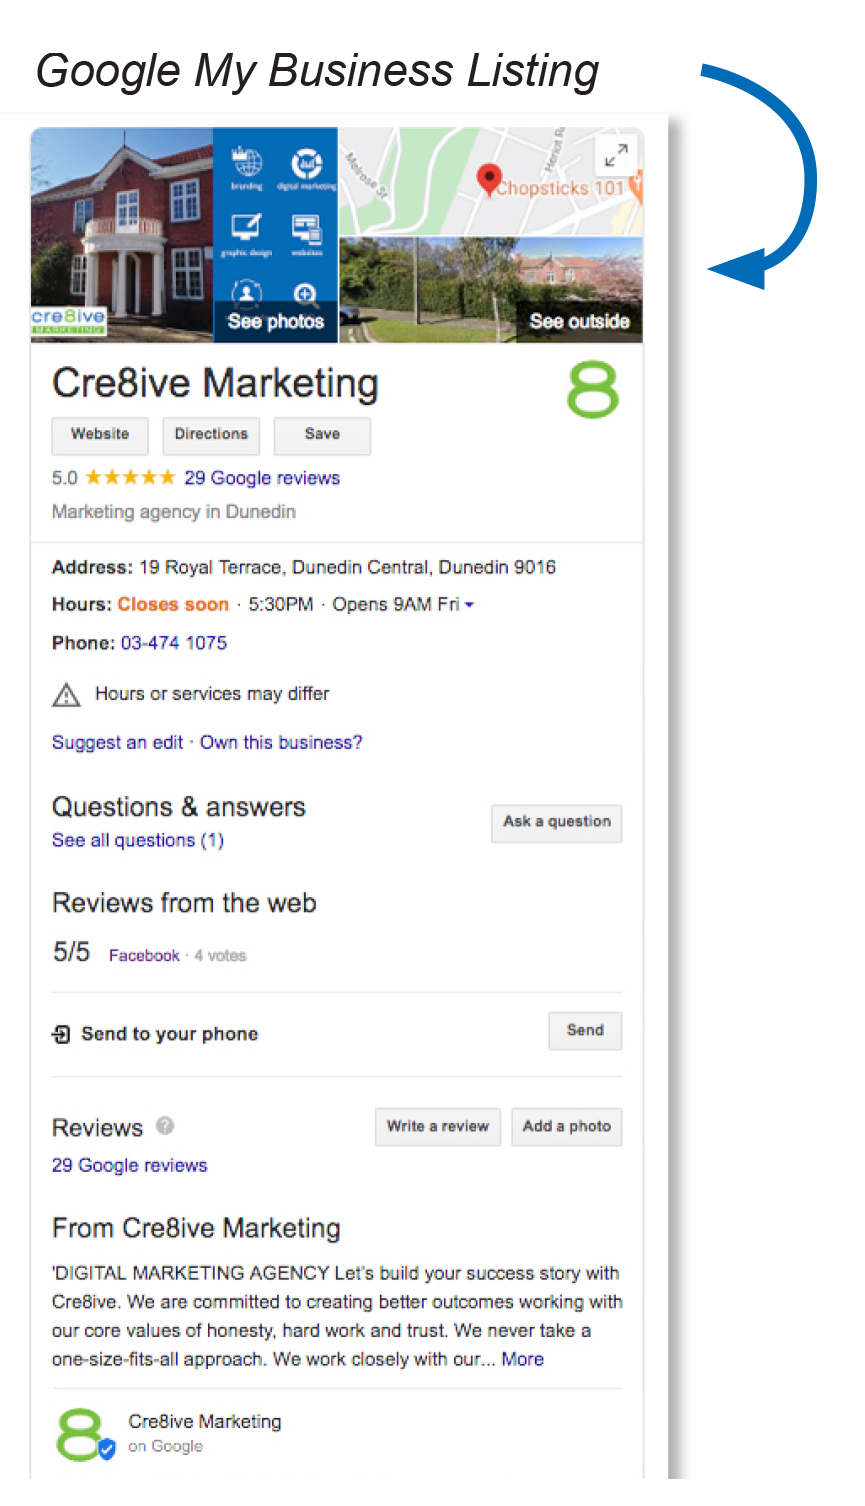Open the 29 Google reviews link near stars
The image size is (865, 1506).
[262, 478]
